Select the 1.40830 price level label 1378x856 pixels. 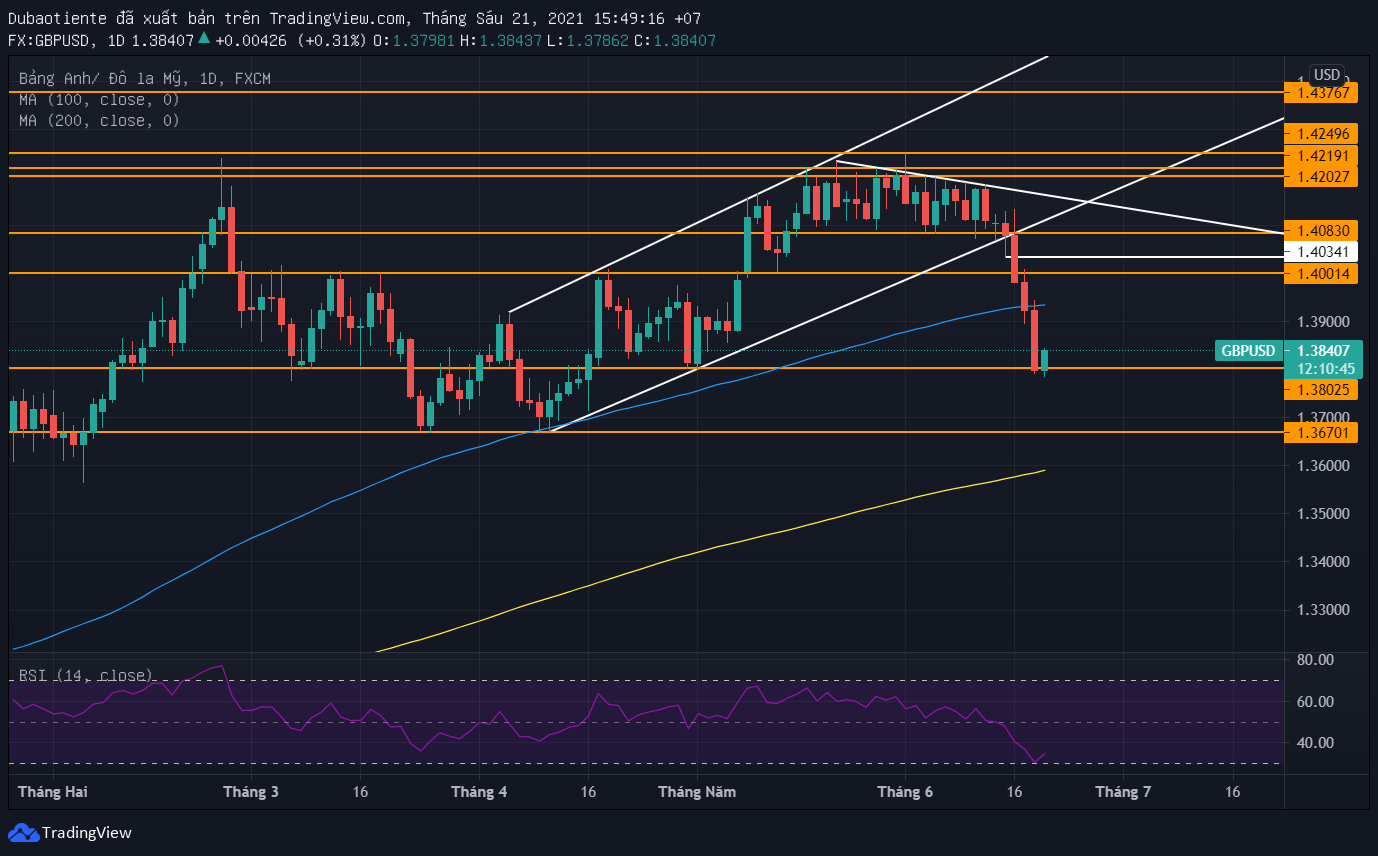tap(1322, 229)
